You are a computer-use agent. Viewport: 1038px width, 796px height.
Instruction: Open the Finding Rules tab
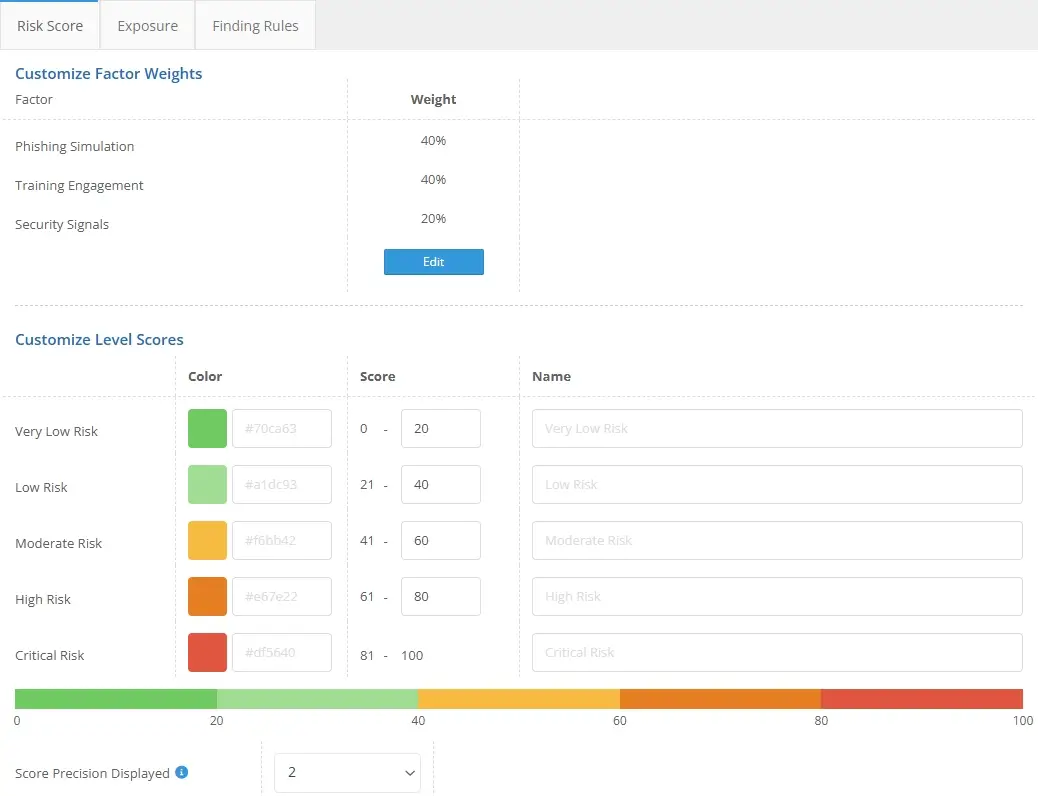click(255, 26)
